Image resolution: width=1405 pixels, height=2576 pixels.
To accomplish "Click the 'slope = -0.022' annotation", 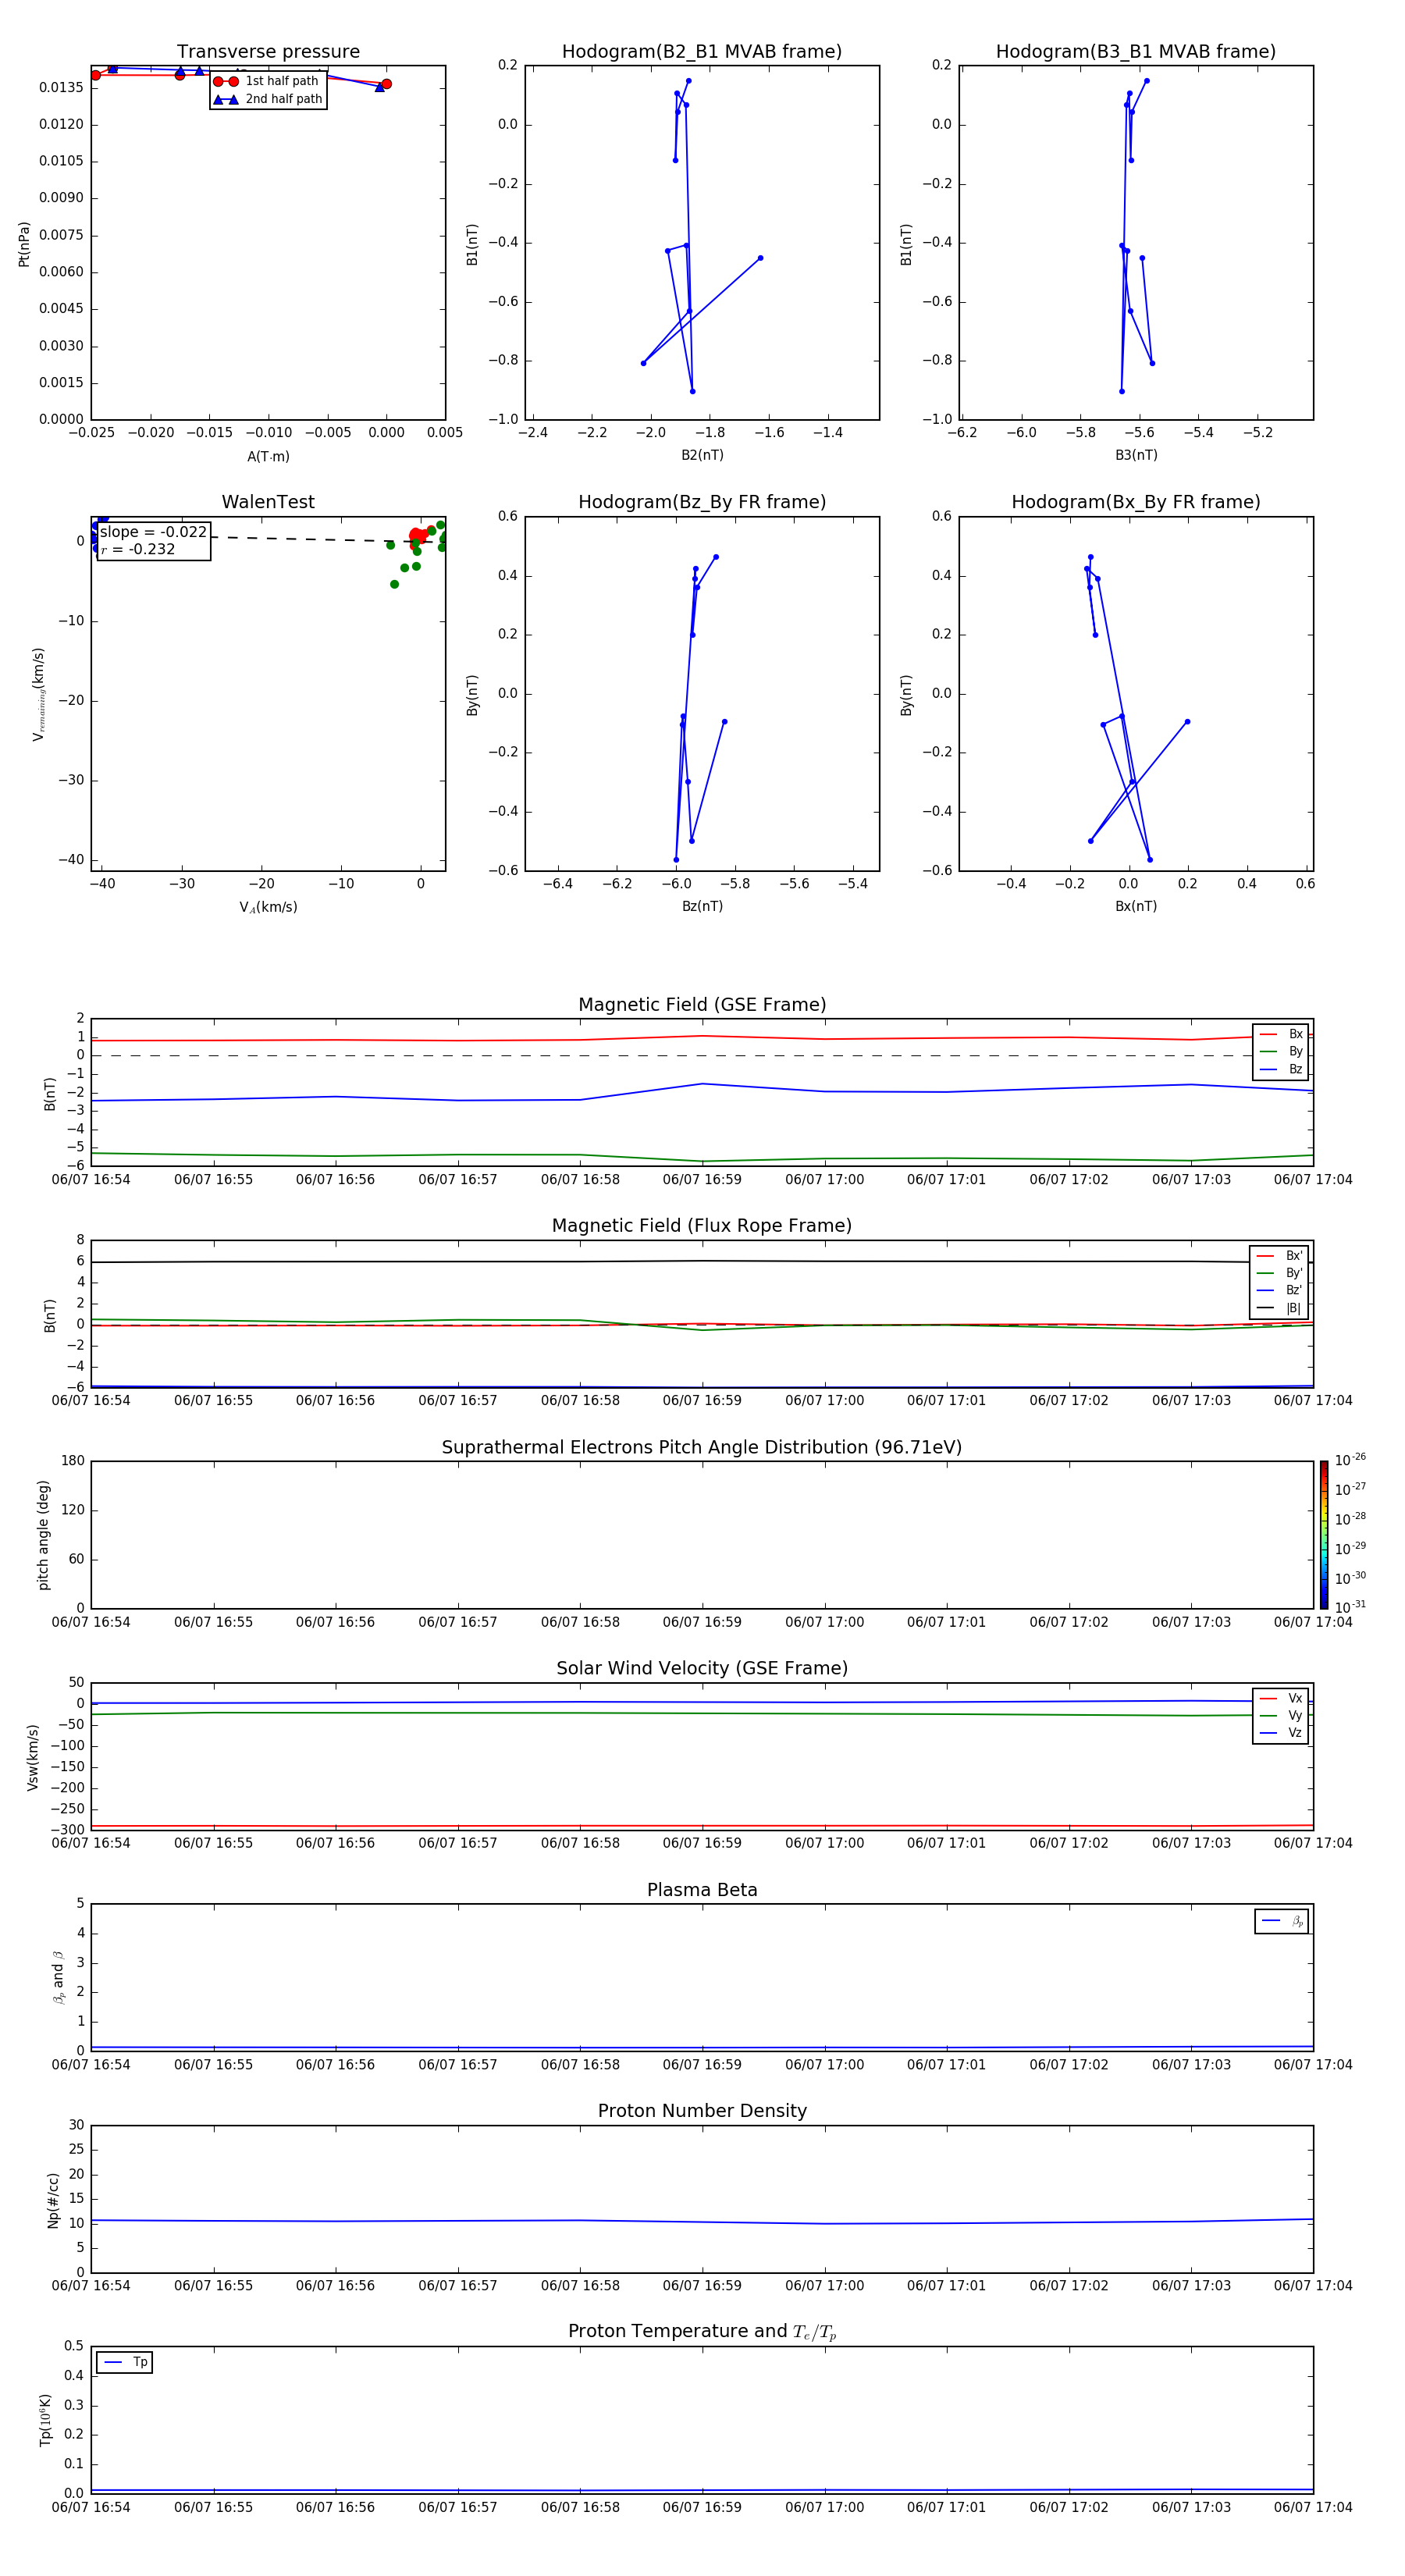I will tap(153, 532).
